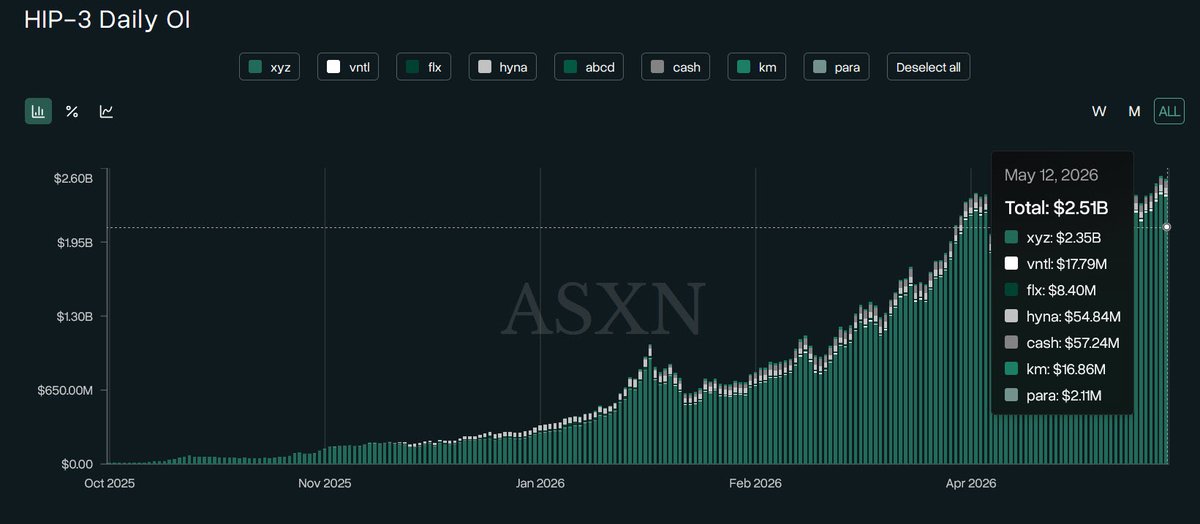This screenshot has height=524, width=1200.
Task: Toggle the cash series legend
Action: [x=677, y=67]
